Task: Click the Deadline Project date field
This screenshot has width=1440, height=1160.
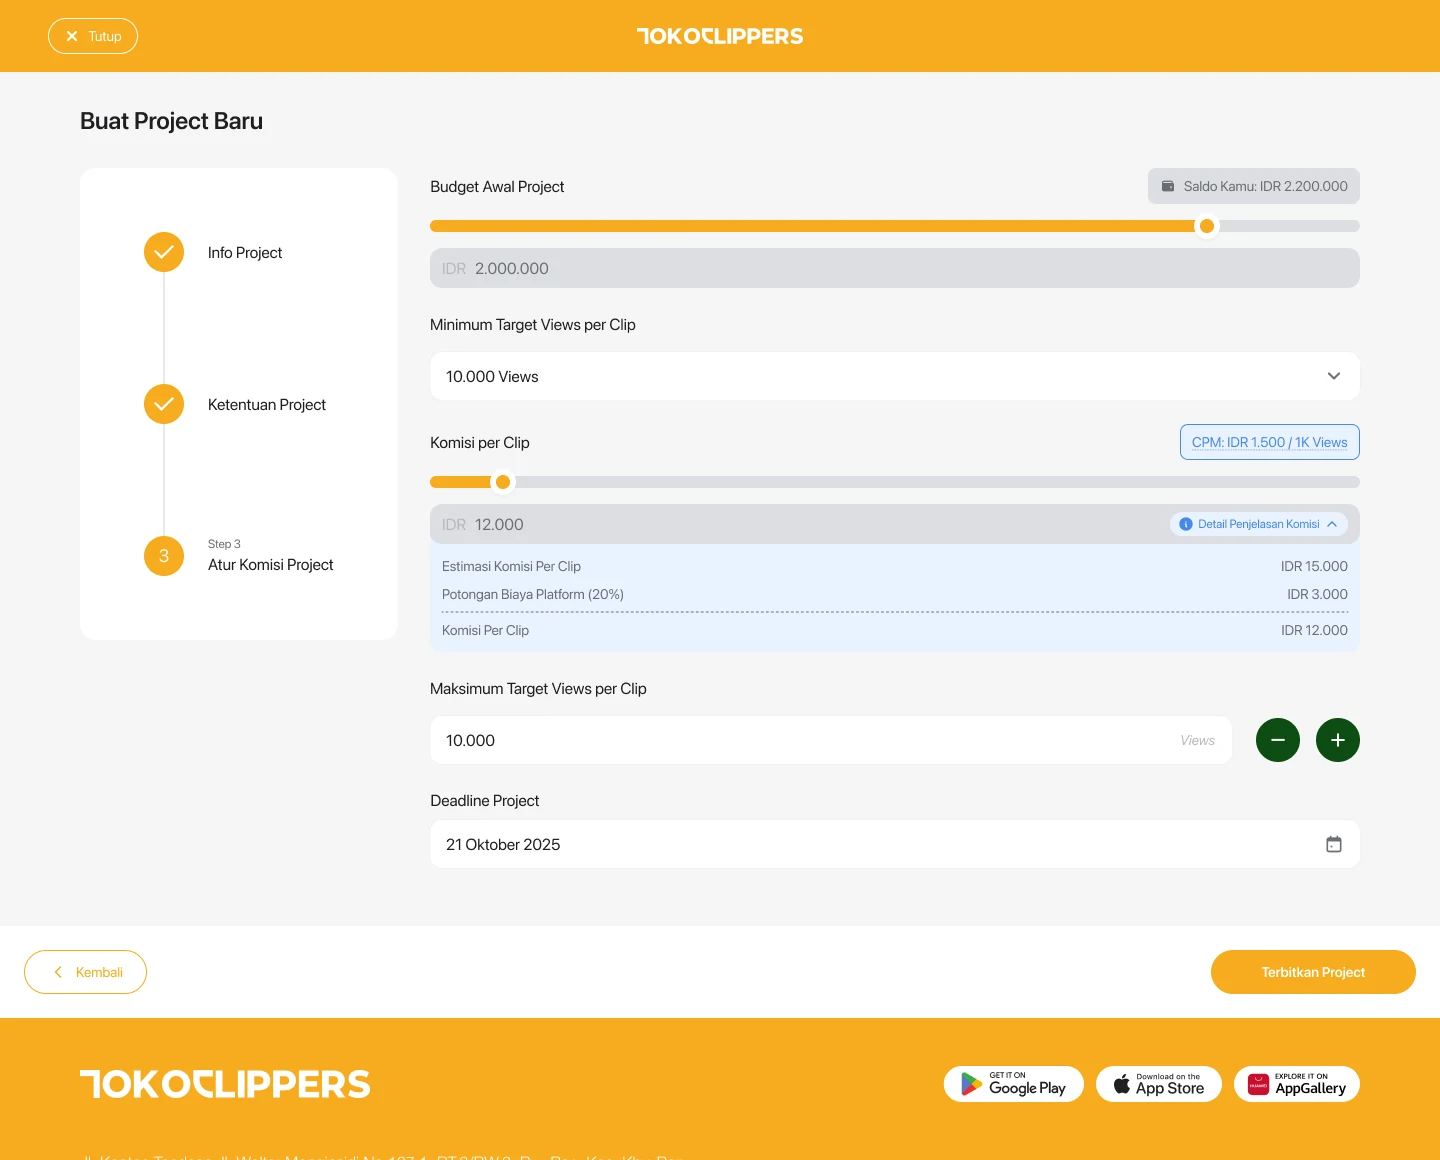Action: [895, 844]
